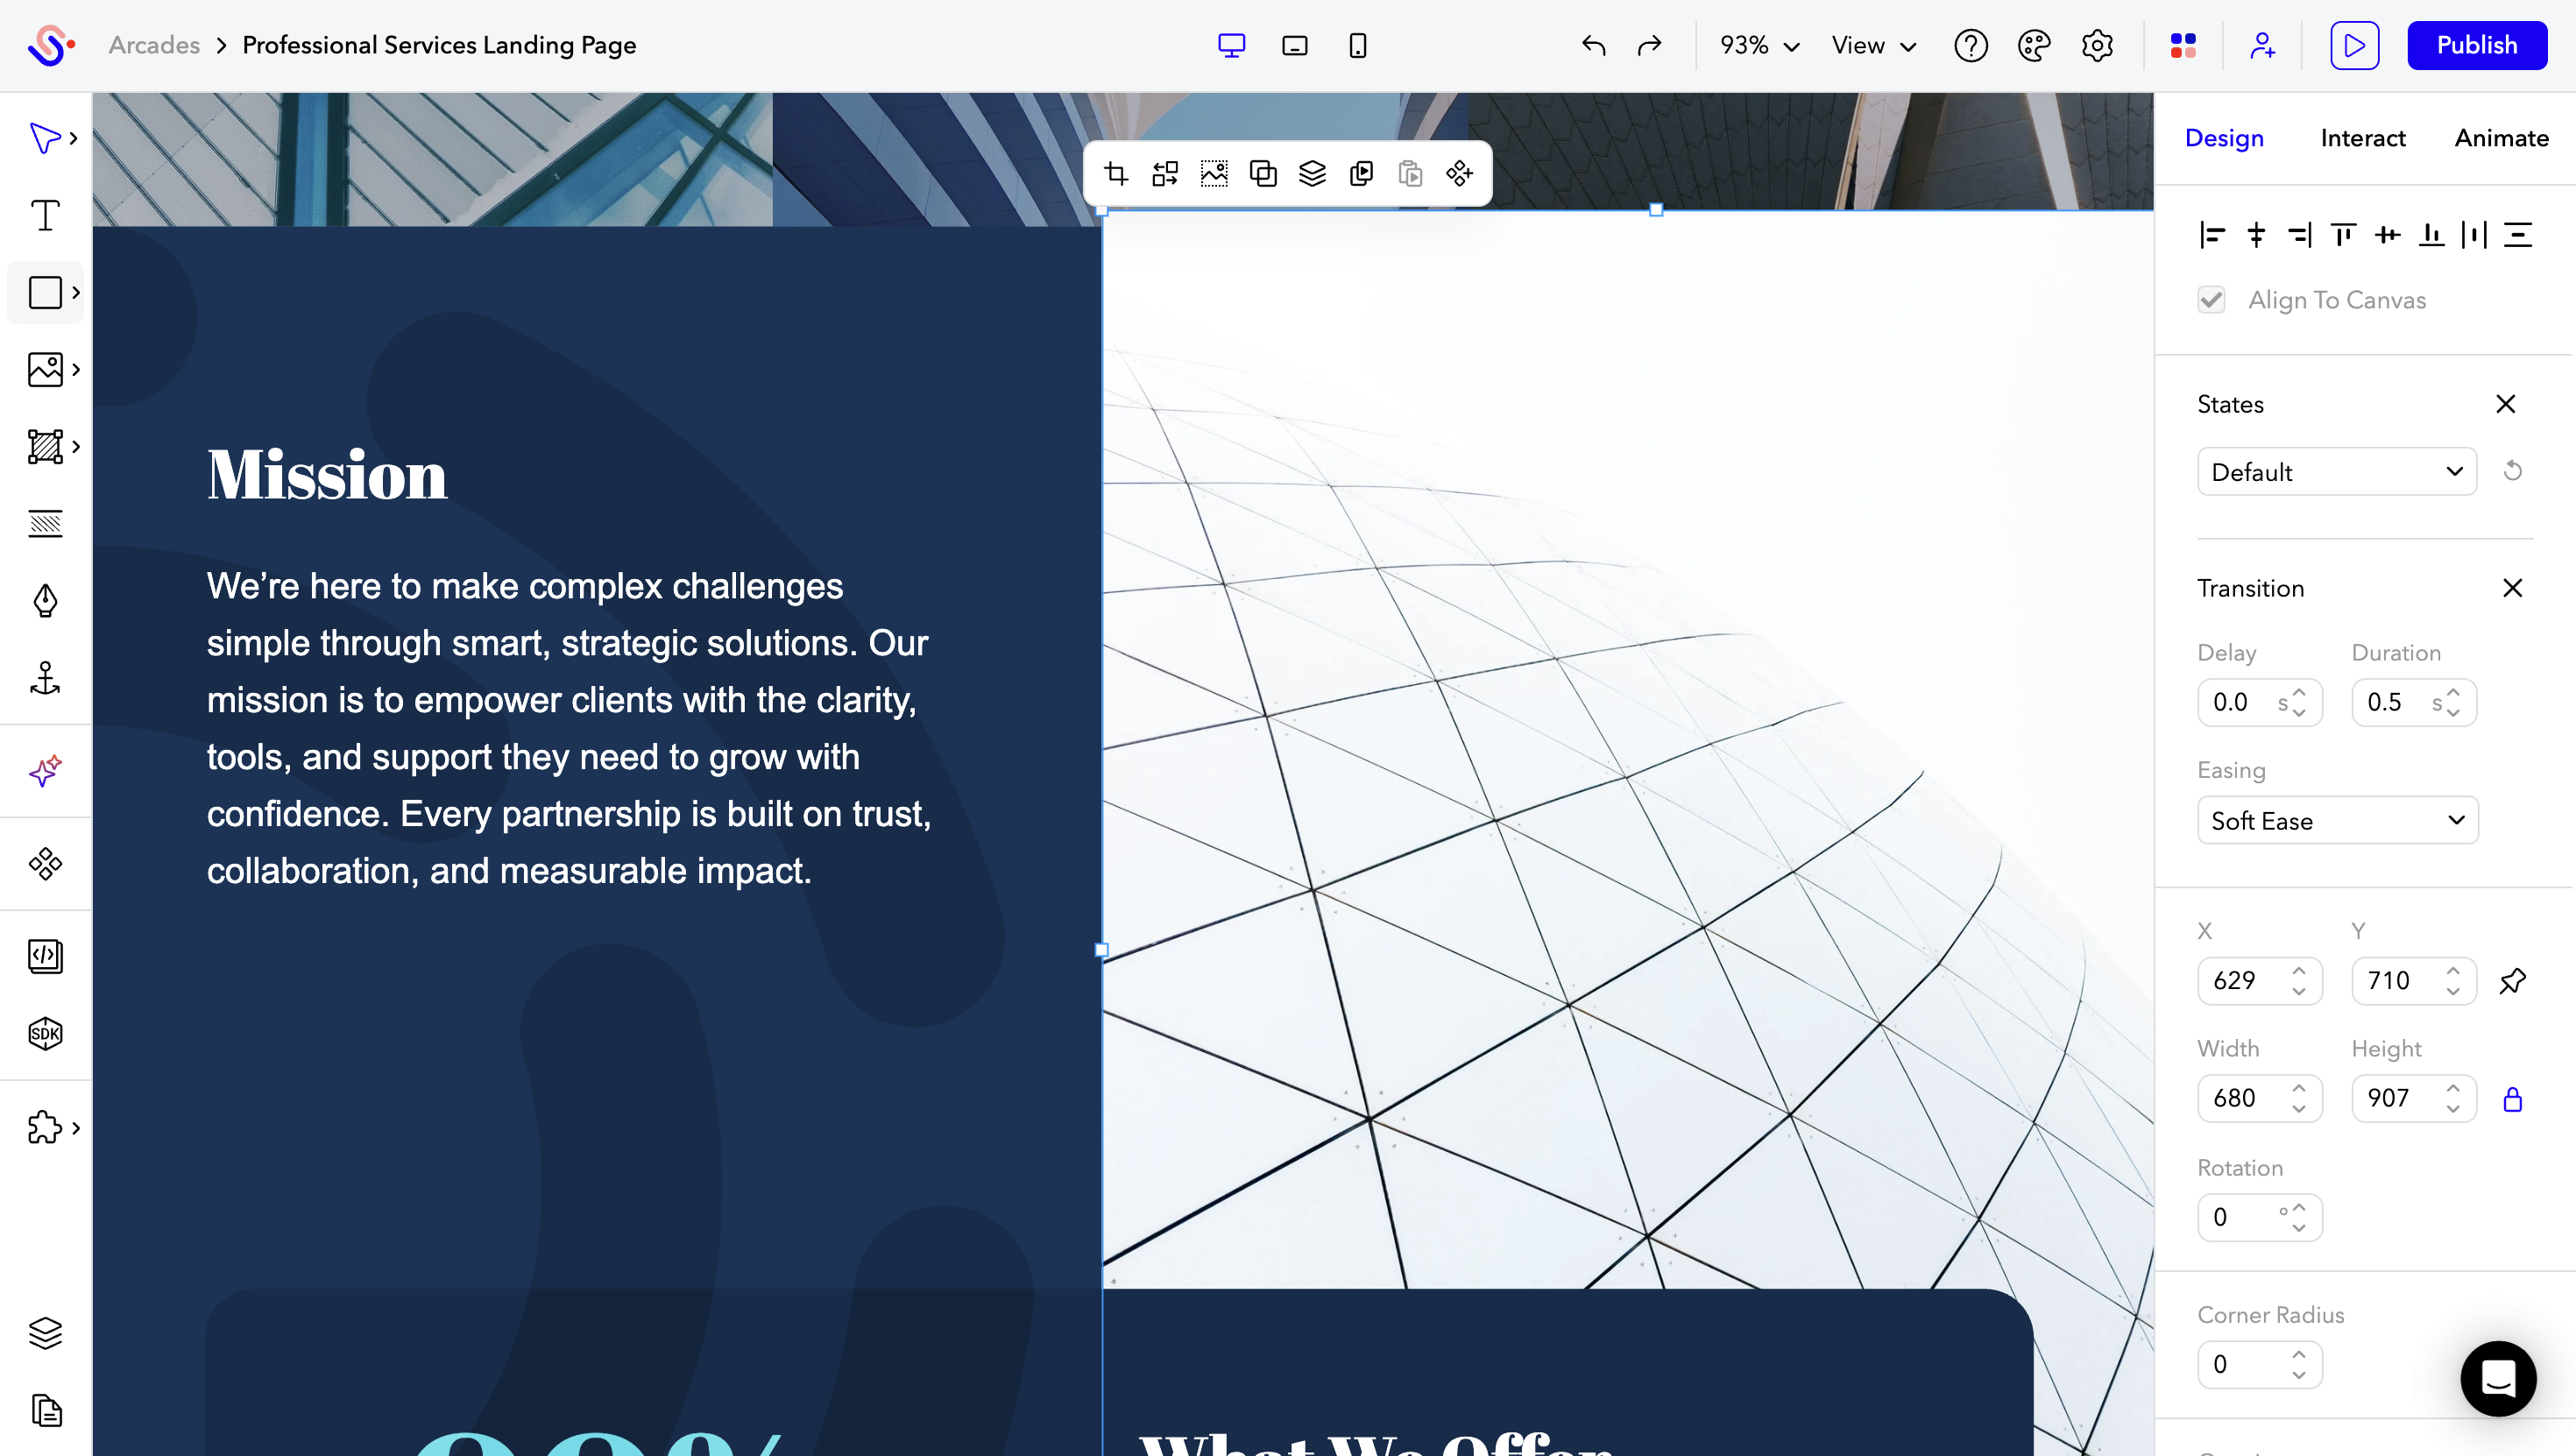Toggle the position pin icon
The height and width of the screenshot is (1456, 2576).
[x=2512, y=981]
